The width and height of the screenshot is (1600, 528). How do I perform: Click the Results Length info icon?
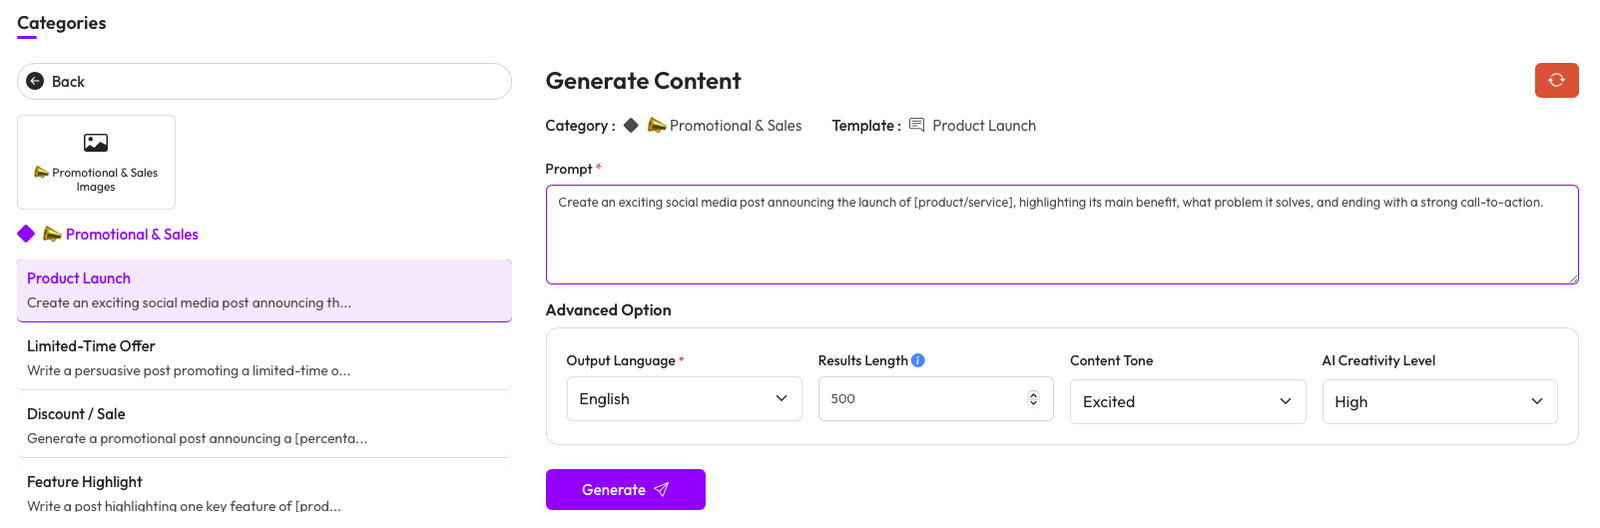pyautogui.click(x=918, y=360)
